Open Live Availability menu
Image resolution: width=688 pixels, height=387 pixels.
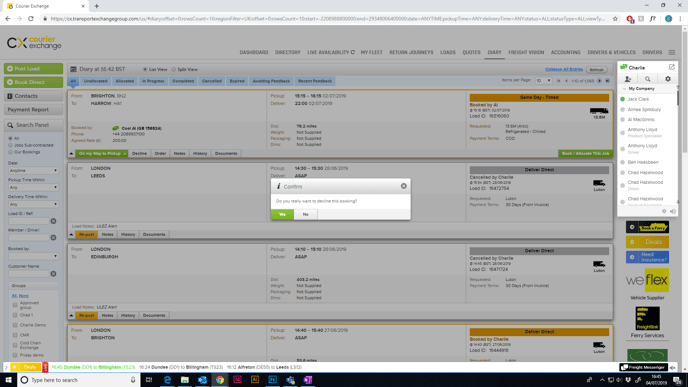(x=331, y=52)
